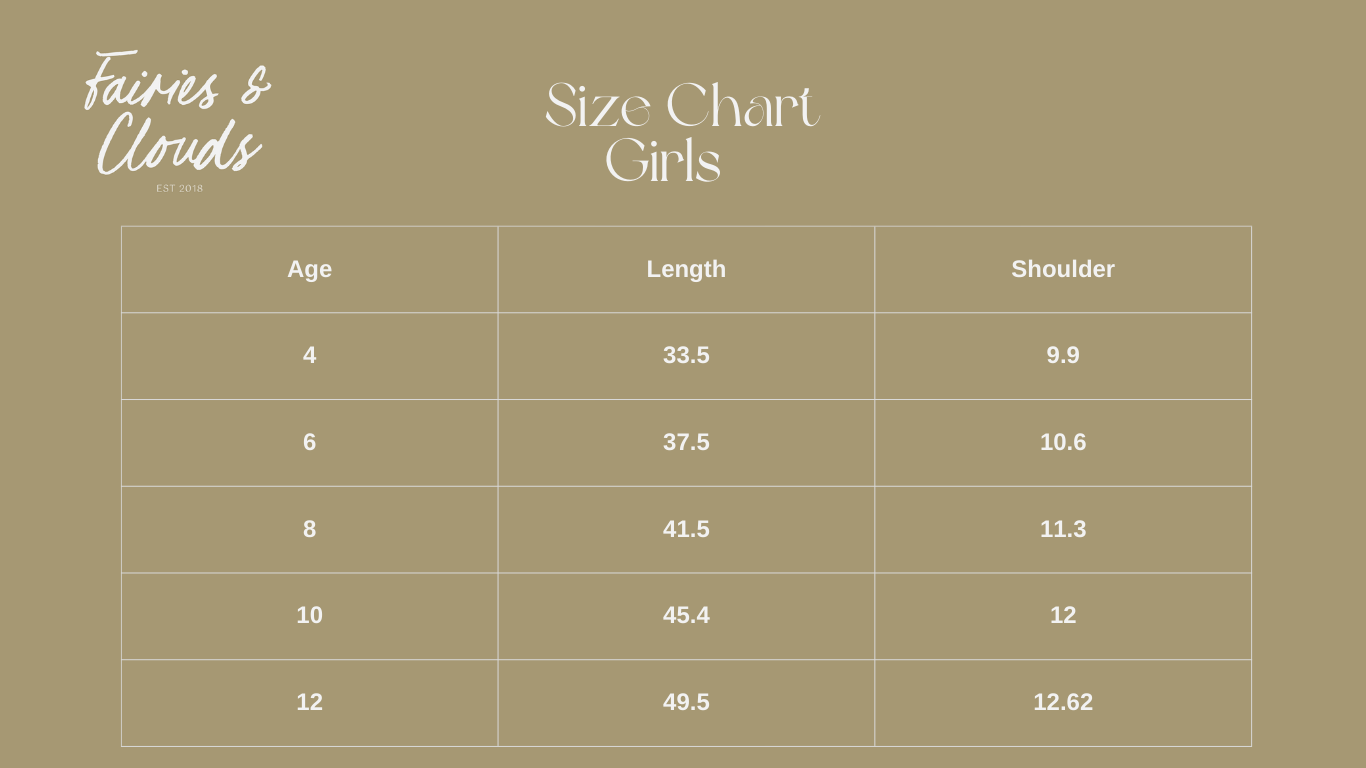Select the age 4 cell

coord(309,355)
